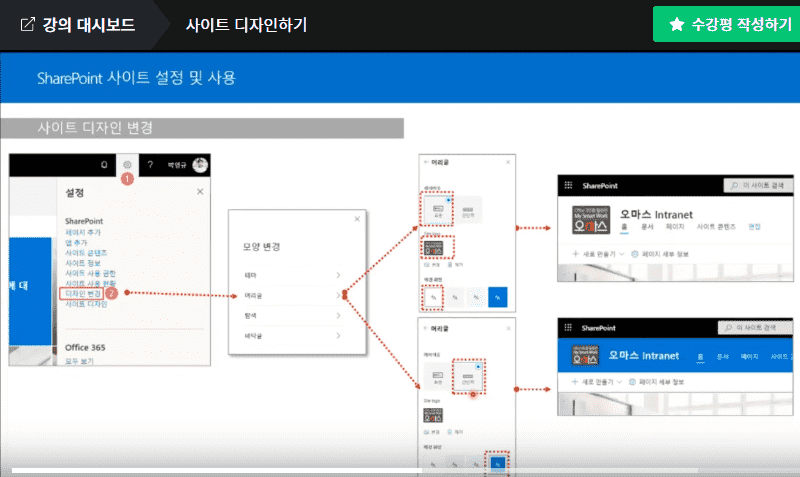This screenshot has width=800, height=477.
Task: Select 페이지 tab in the white-header site preview
Action: pyautogui.click(x=674, y=227)
